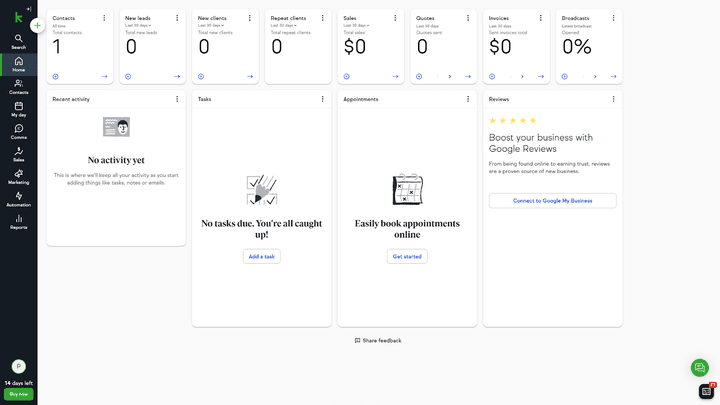Click the Add a task button

pos(261,257)
